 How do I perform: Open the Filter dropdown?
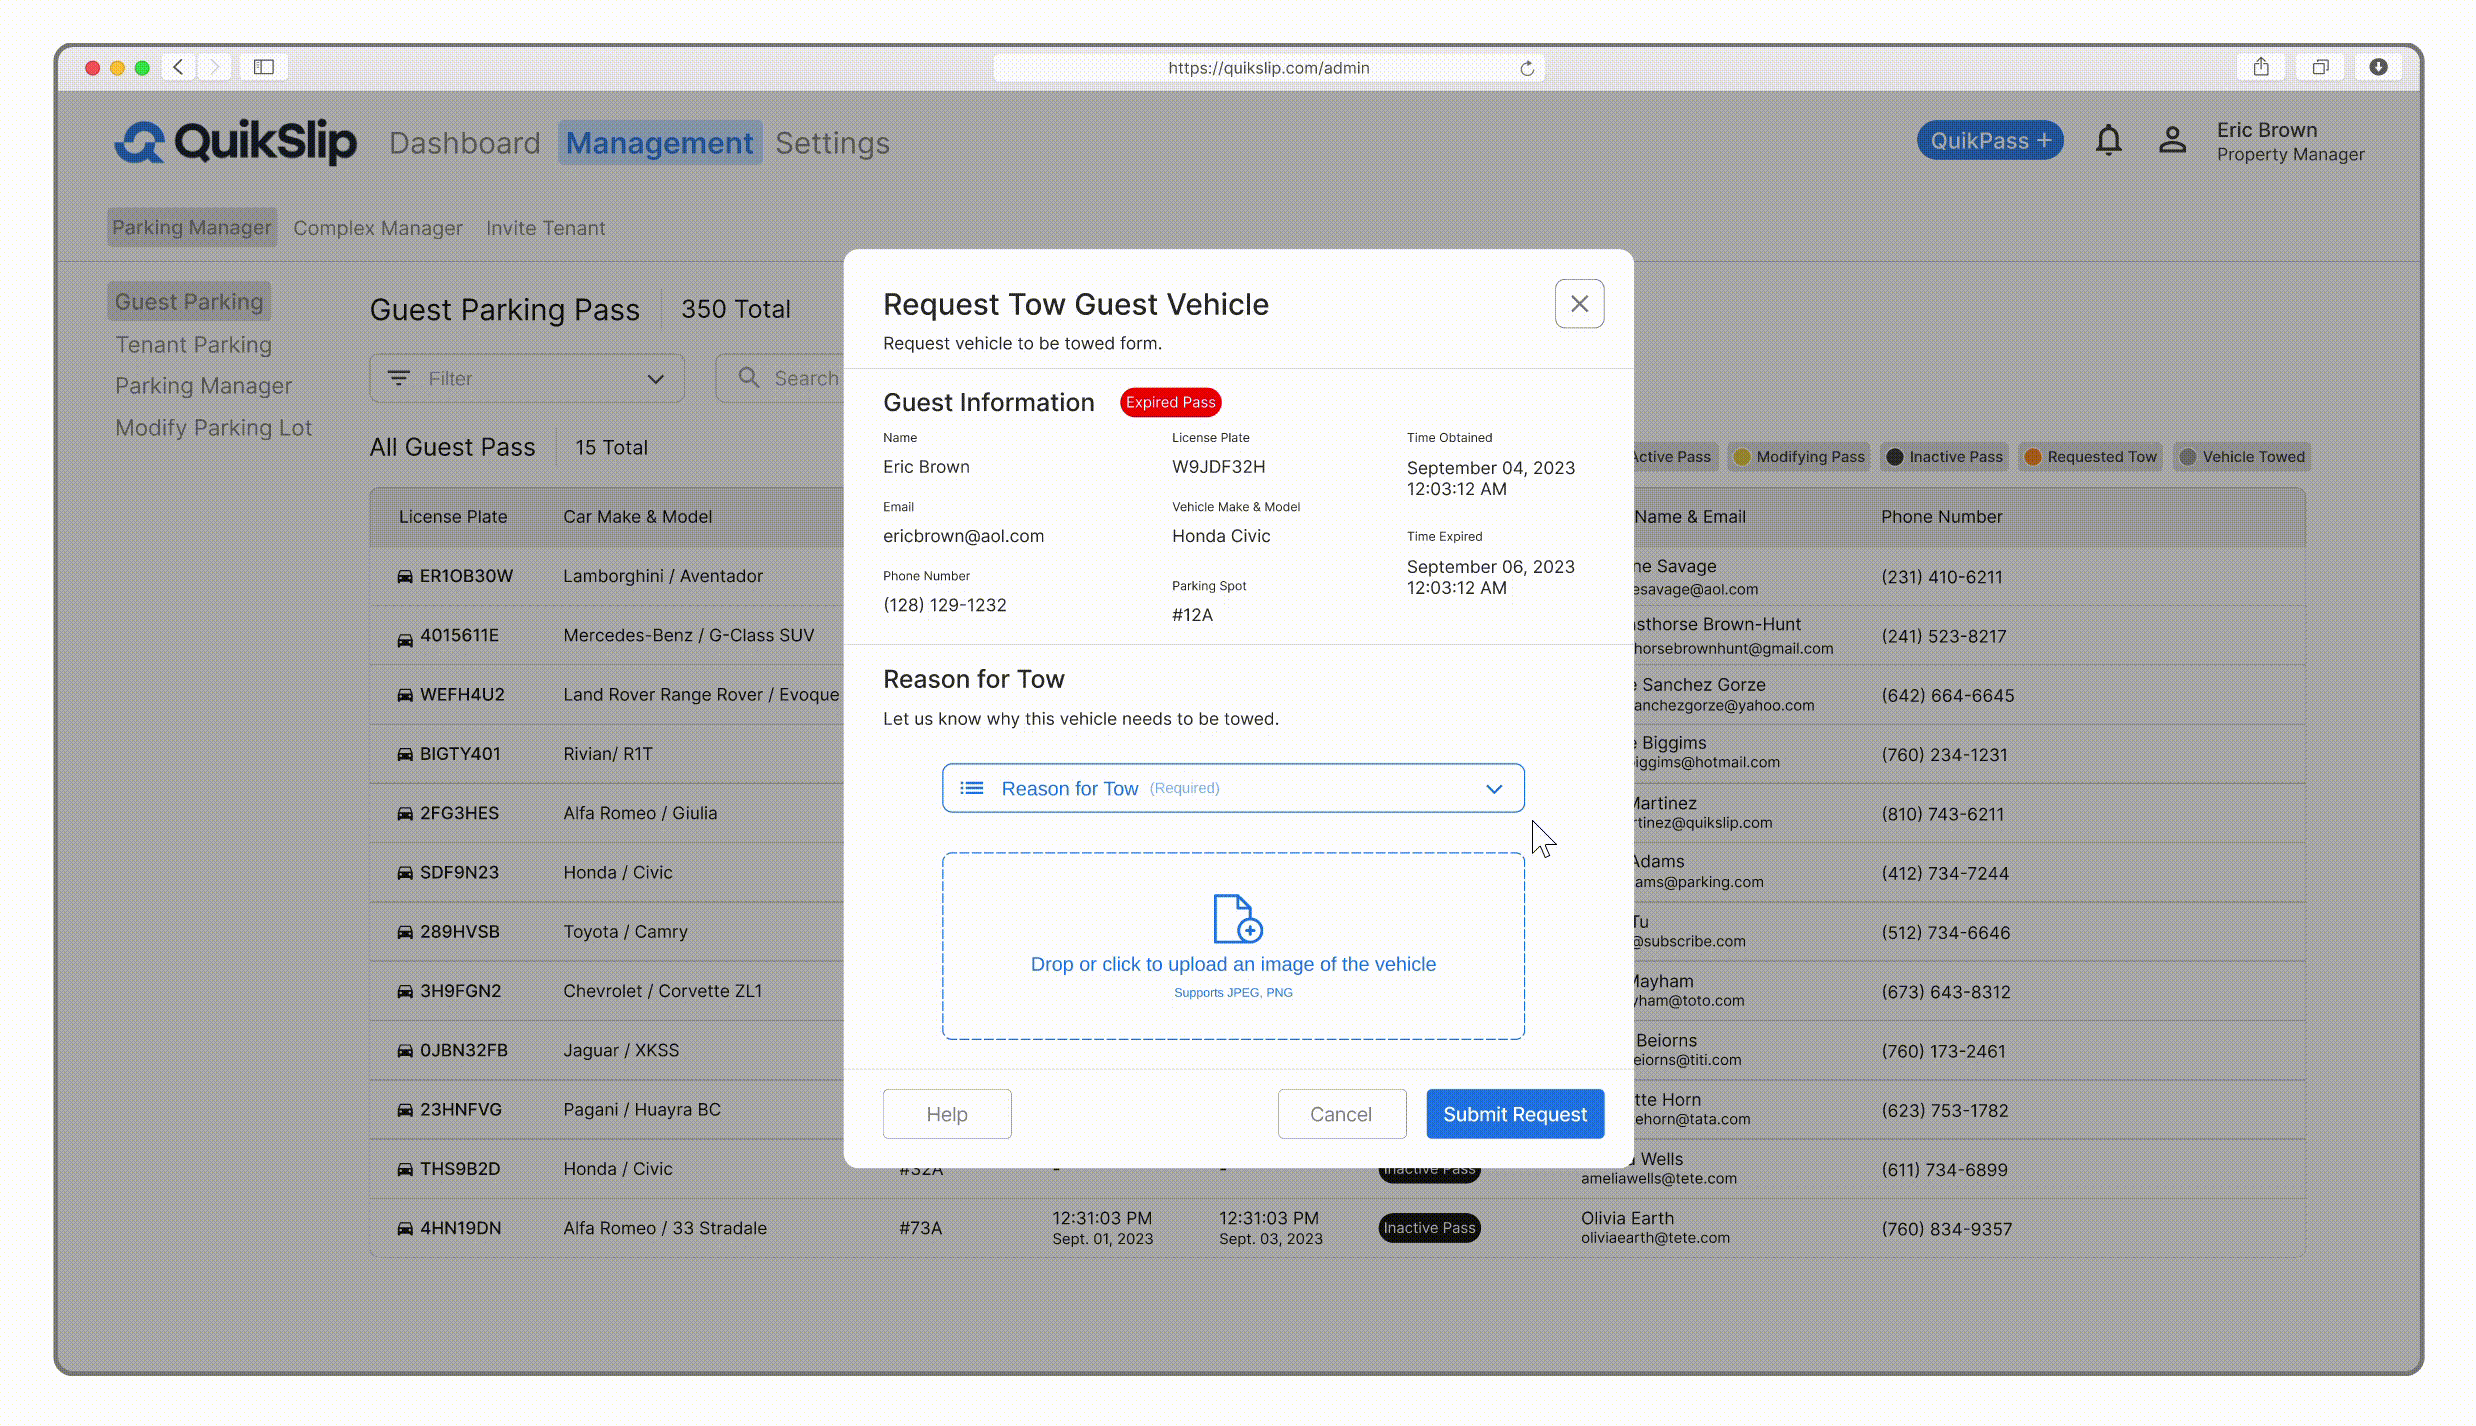click(526, 379)
